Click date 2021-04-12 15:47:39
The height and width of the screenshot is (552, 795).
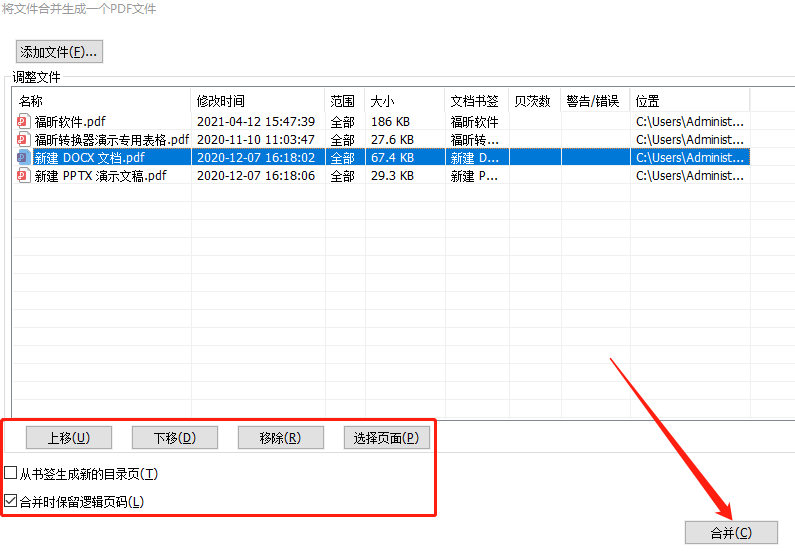click(x=256, y=122)
